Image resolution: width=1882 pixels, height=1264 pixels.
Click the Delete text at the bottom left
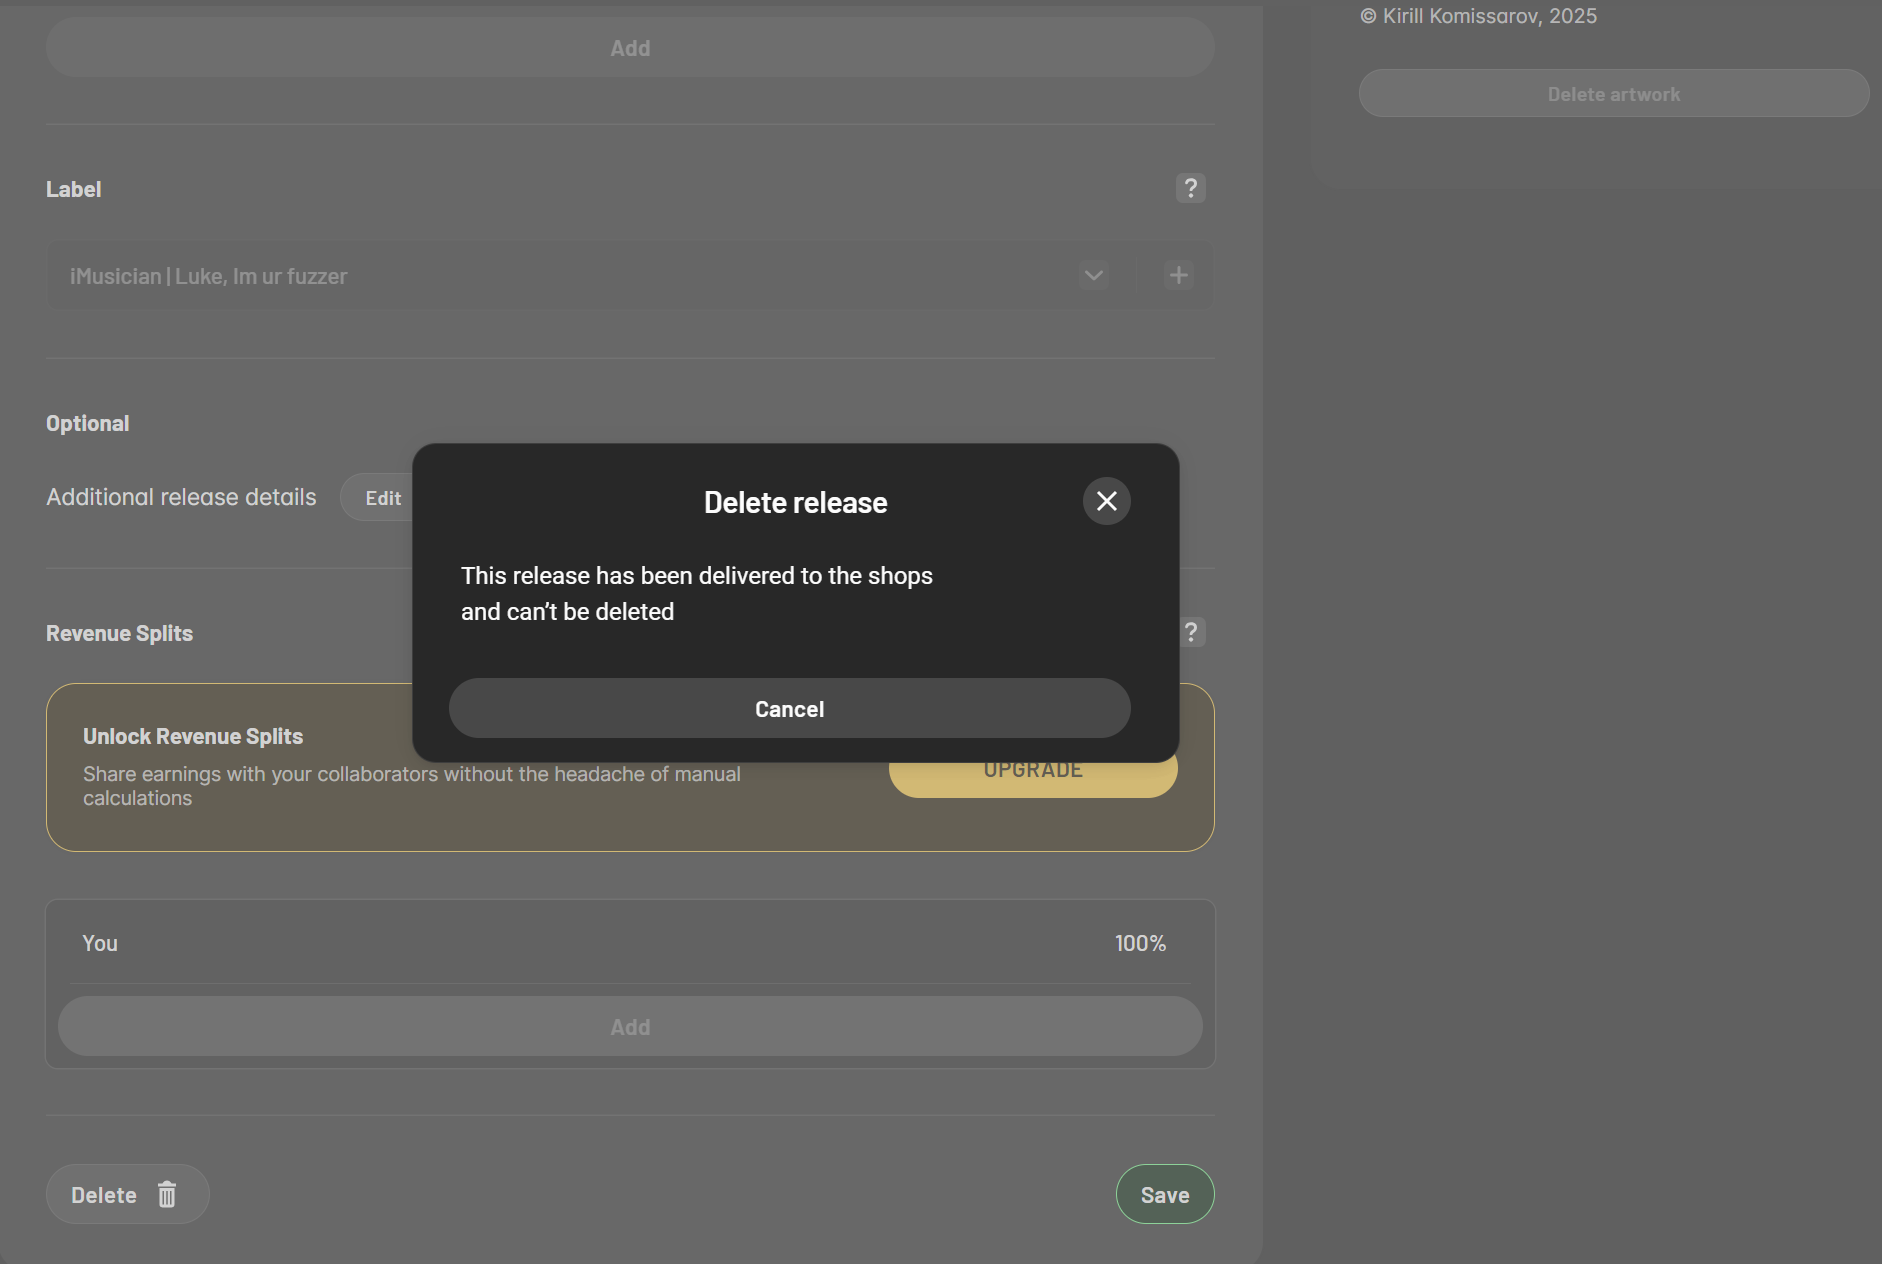[104, 1195]
